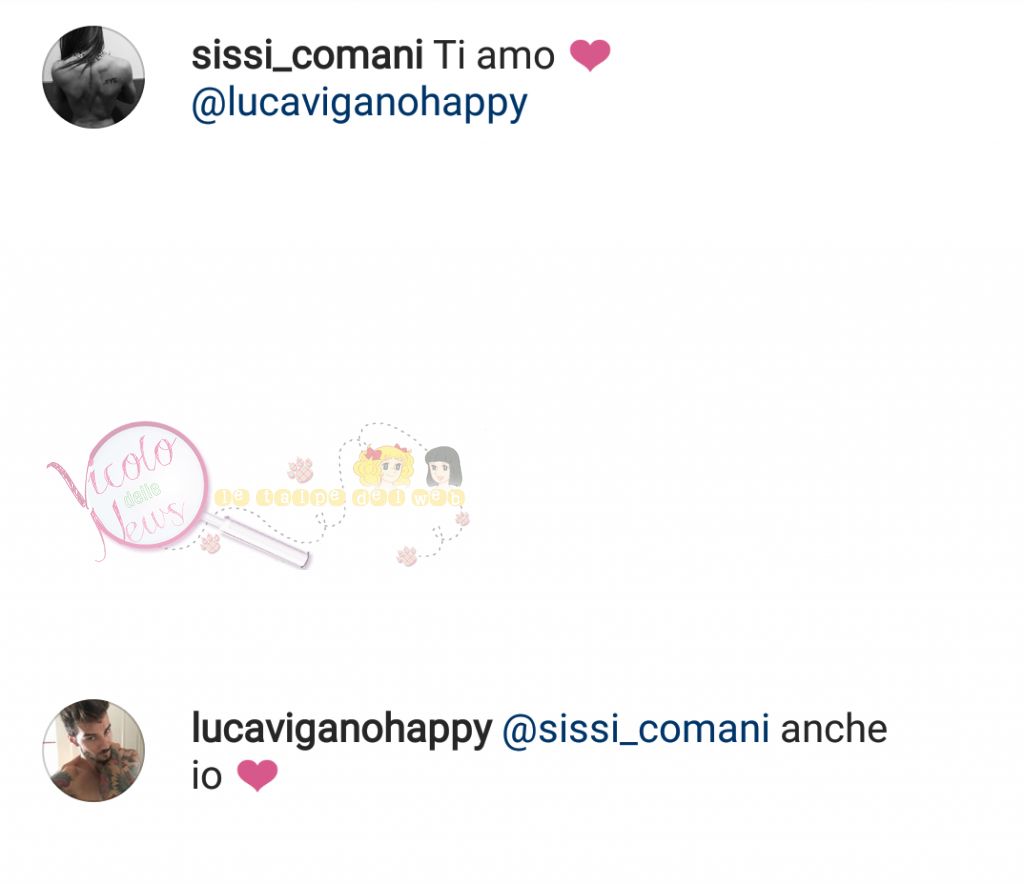Viewport: 1024px width, 884px height.
Task: Click the pink heart after "io"
Action: point(257,776)
